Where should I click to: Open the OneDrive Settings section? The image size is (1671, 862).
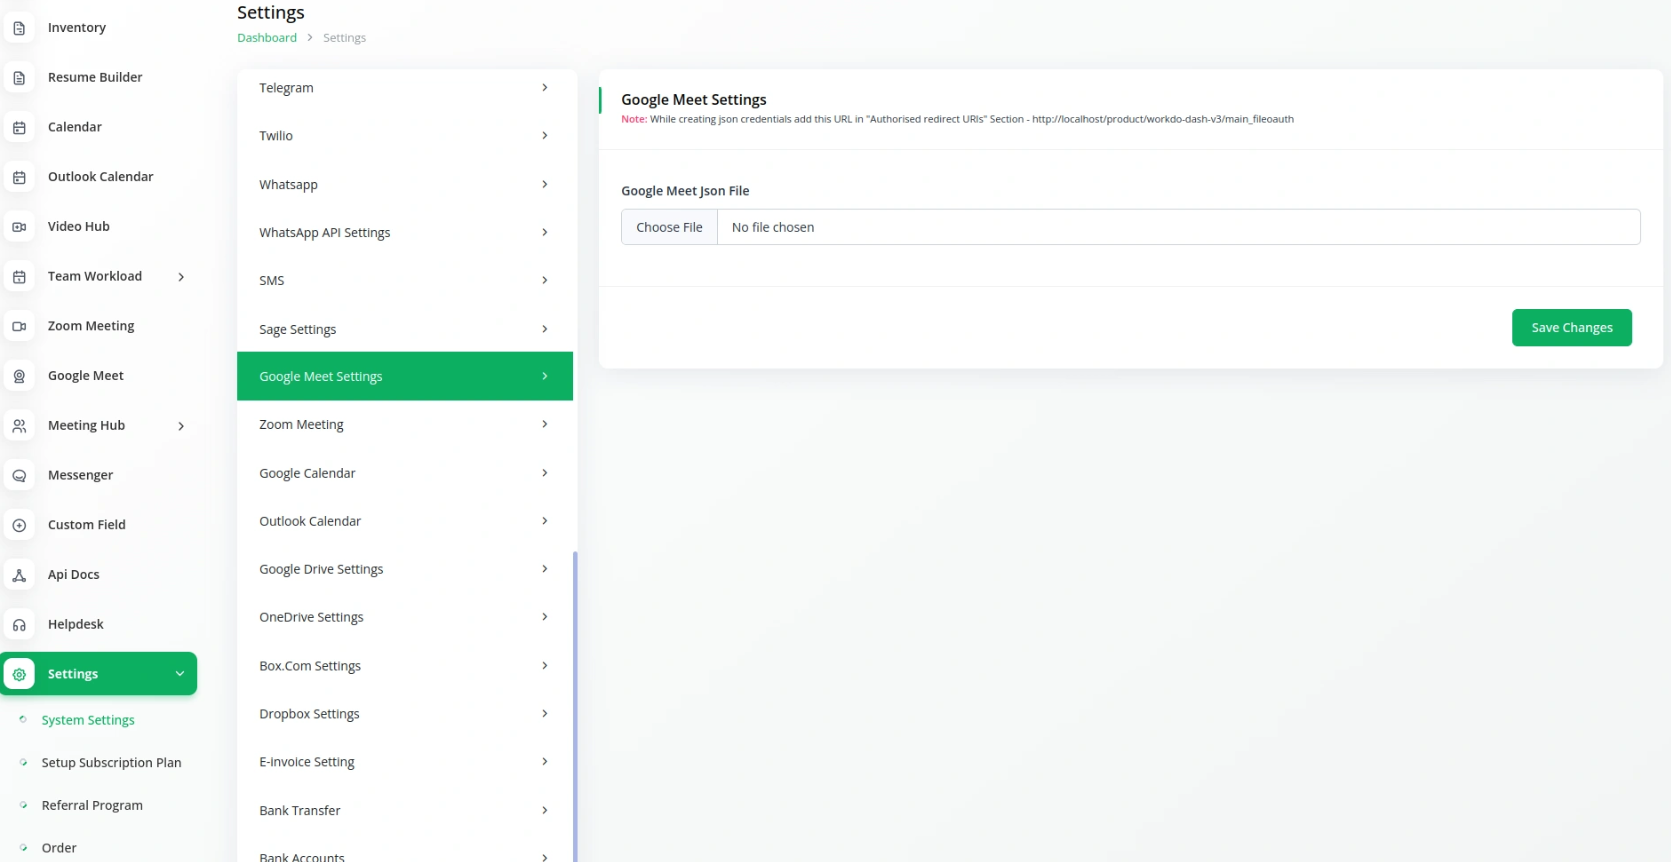click(405, 617)
